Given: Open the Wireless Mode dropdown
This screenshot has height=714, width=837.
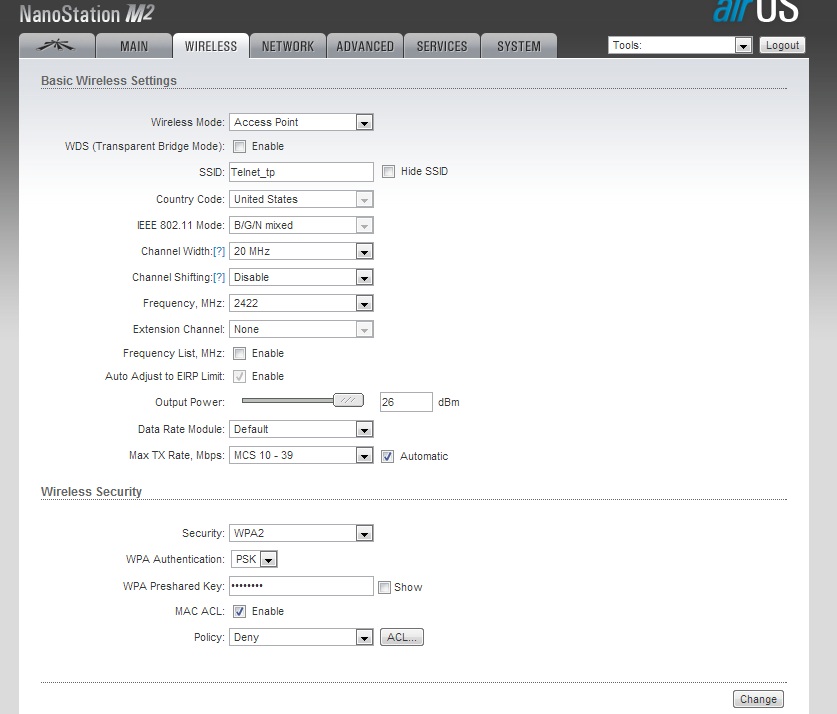Looking at the screenshot, I should [301, 122].
